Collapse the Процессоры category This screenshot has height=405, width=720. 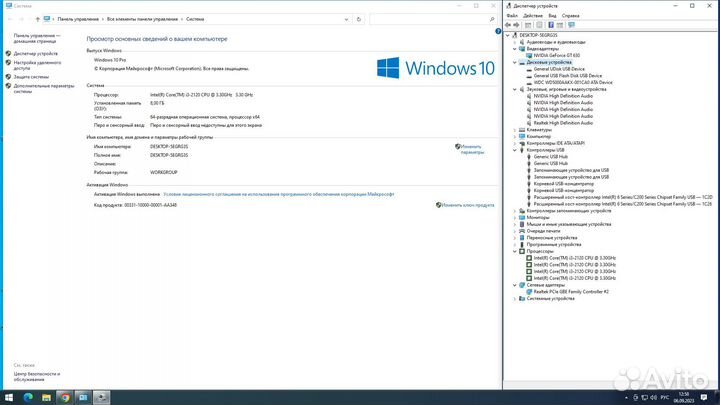click(515, 251)
